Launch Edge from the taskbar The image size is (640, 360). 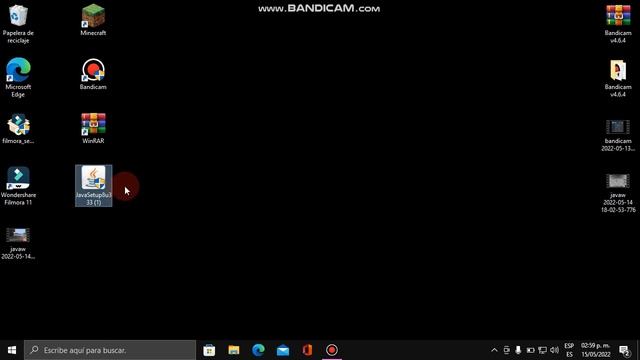(x=258, y=350)
